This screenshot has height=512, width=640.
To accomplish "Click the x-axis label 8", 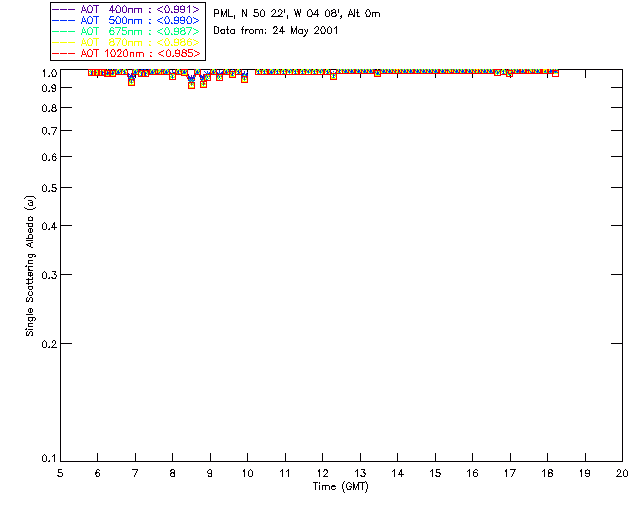I will [x=173, y=473].
